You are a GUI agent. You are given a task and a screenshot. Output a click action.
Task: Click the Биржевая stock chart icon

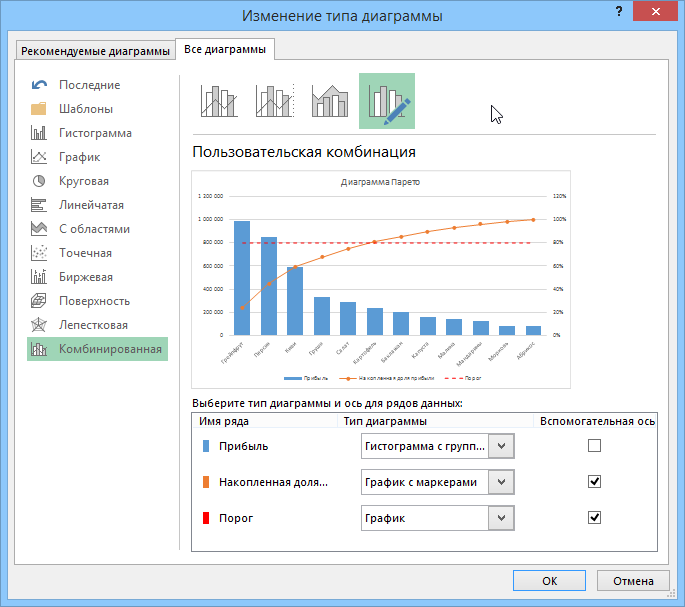[39, 277]
